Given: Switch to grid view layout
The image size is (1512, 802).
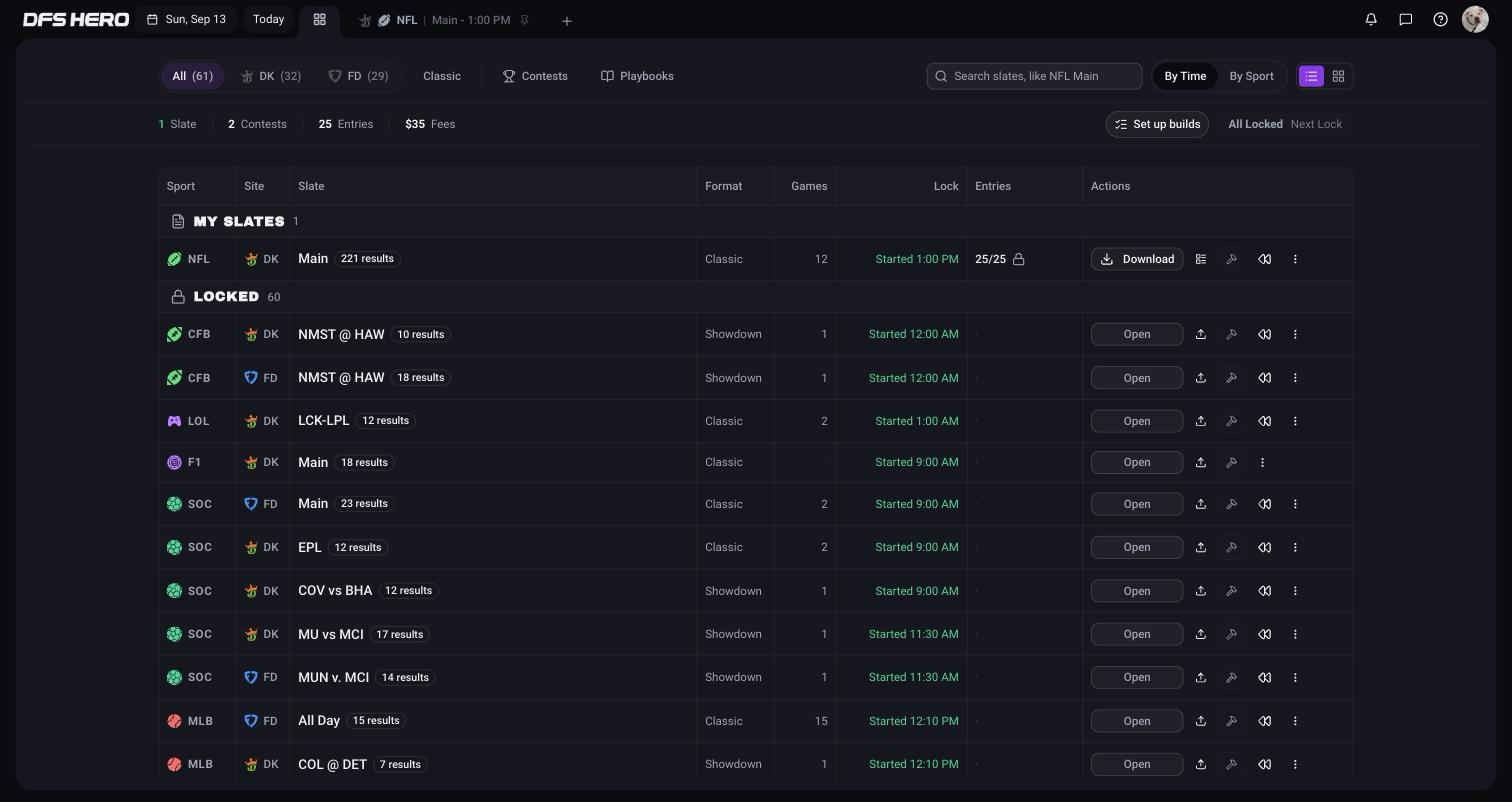Looking at the screenshot, I should (x=1338, y=76).
